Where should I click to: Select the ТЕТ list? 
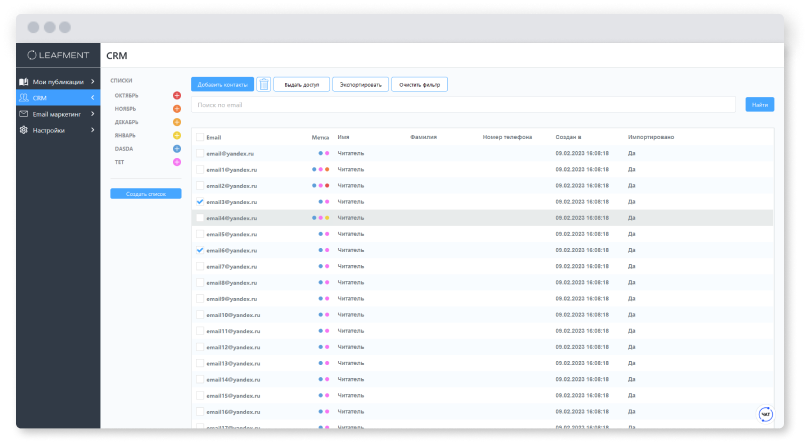(119, 162)
